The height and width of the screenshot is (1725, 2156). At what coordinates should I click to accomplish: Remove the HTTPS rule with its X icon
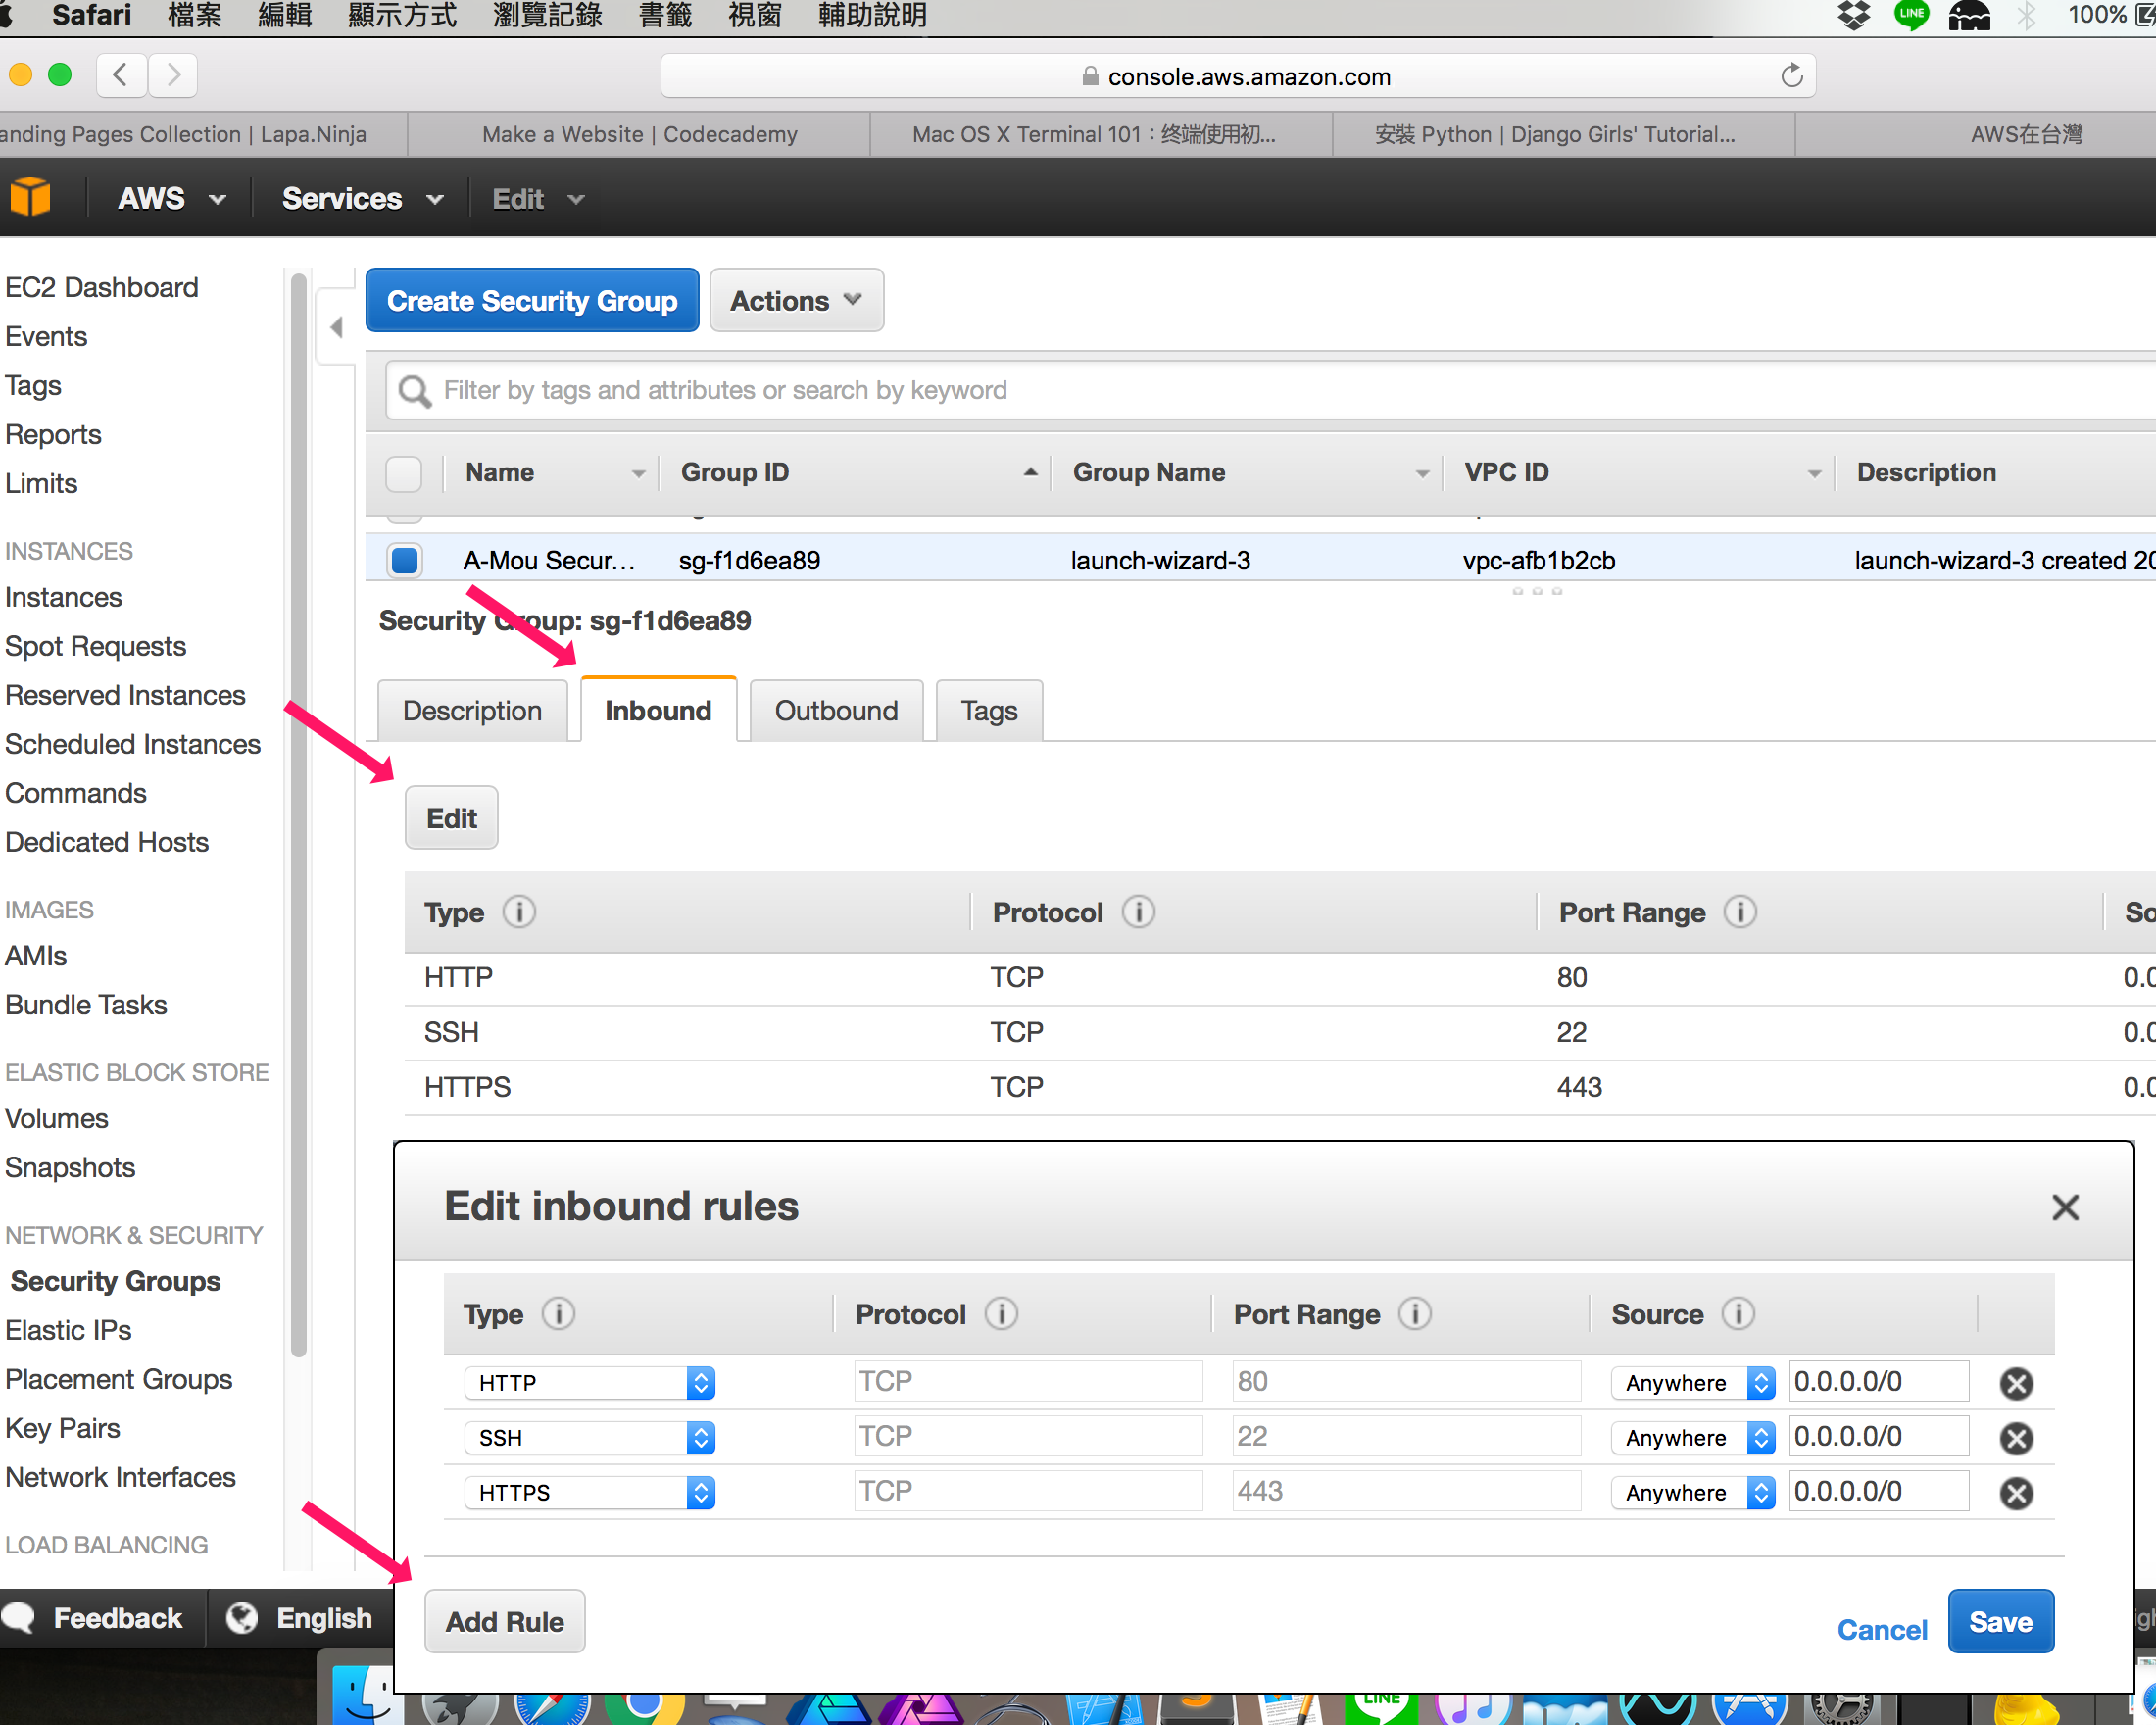point(2016,1493)
